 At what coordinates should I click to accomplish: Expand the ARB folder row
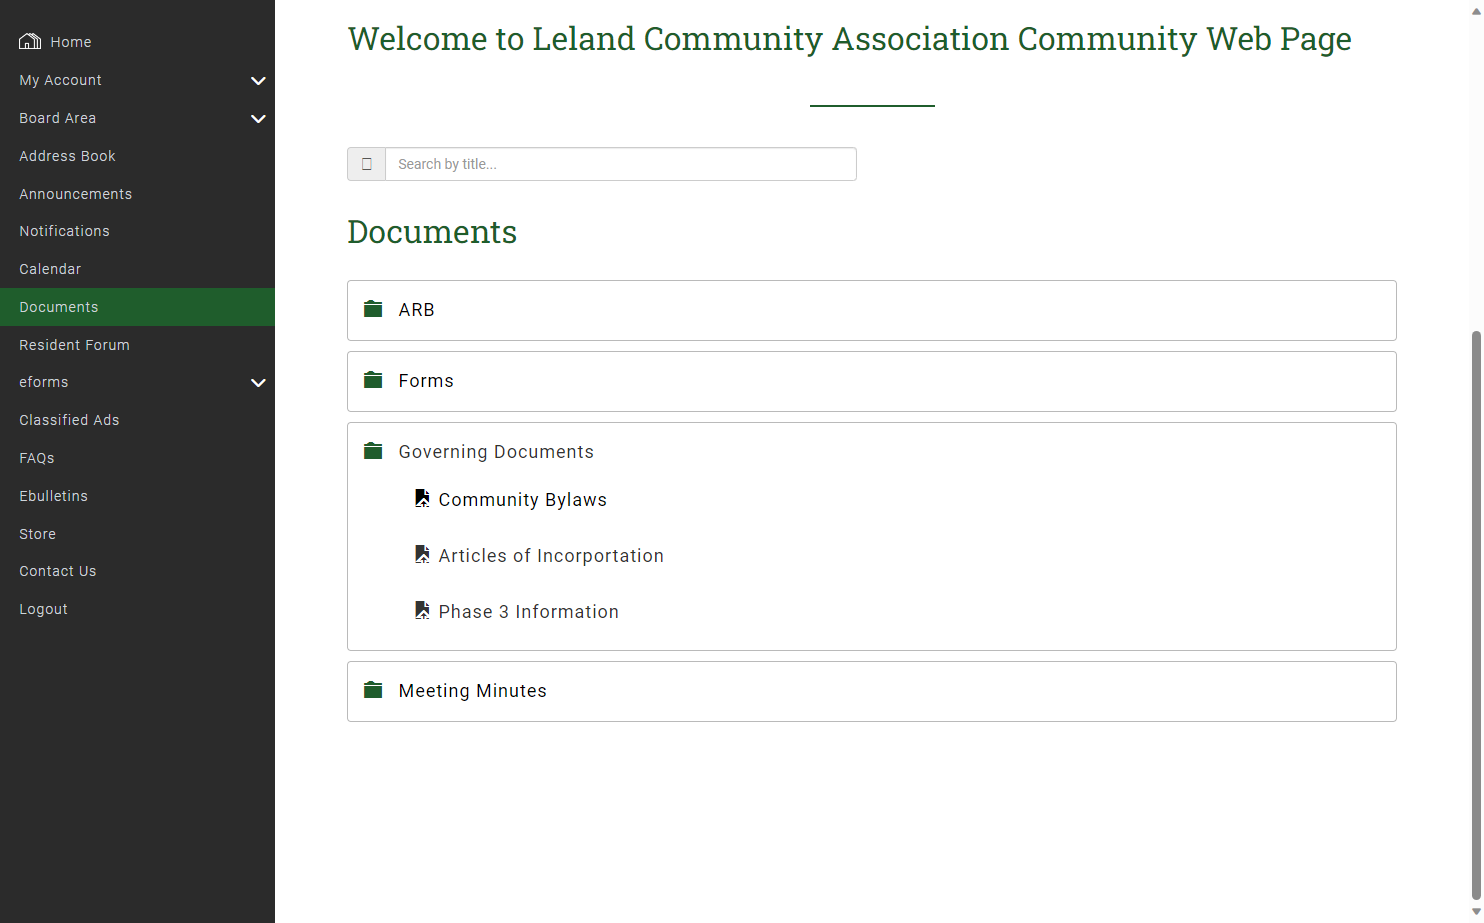point(872,310)
